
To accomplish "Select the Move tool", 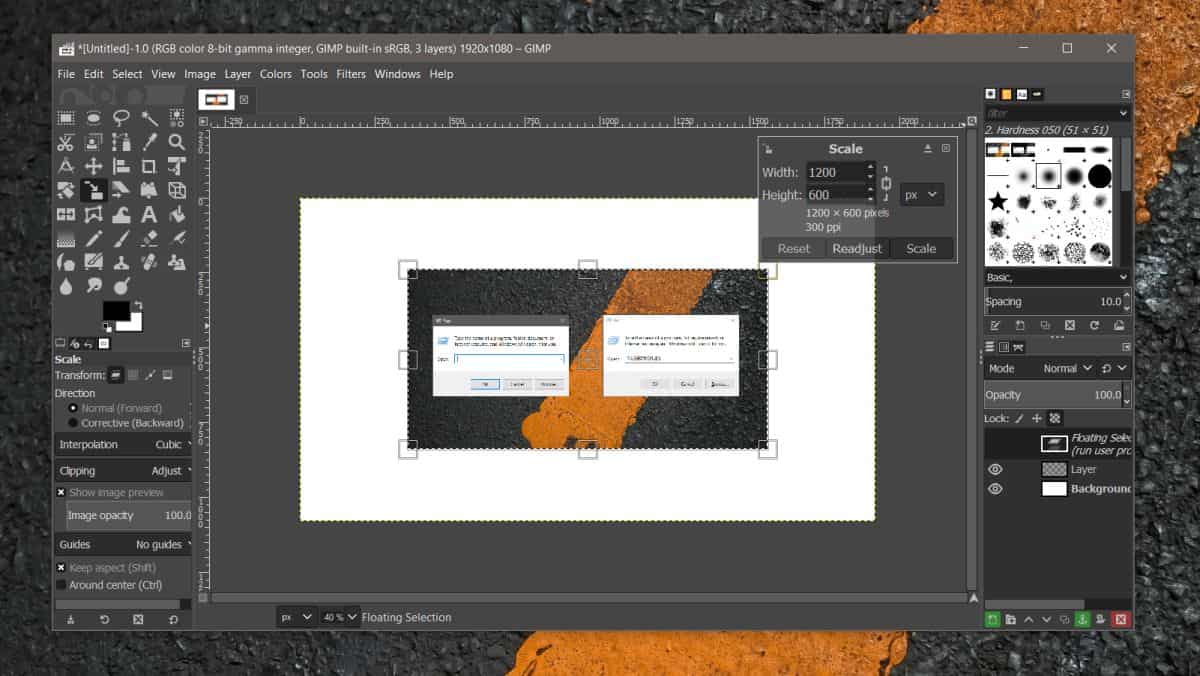I will tap(94, 166).
